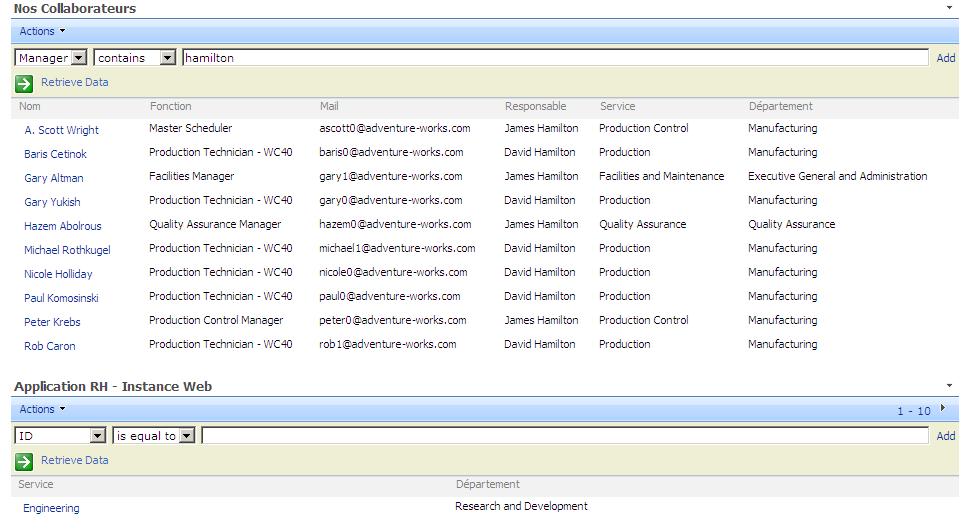Collapse the Nos Collaborateurs web part menu arrow

pyautogui.click(x=949, y=8)
